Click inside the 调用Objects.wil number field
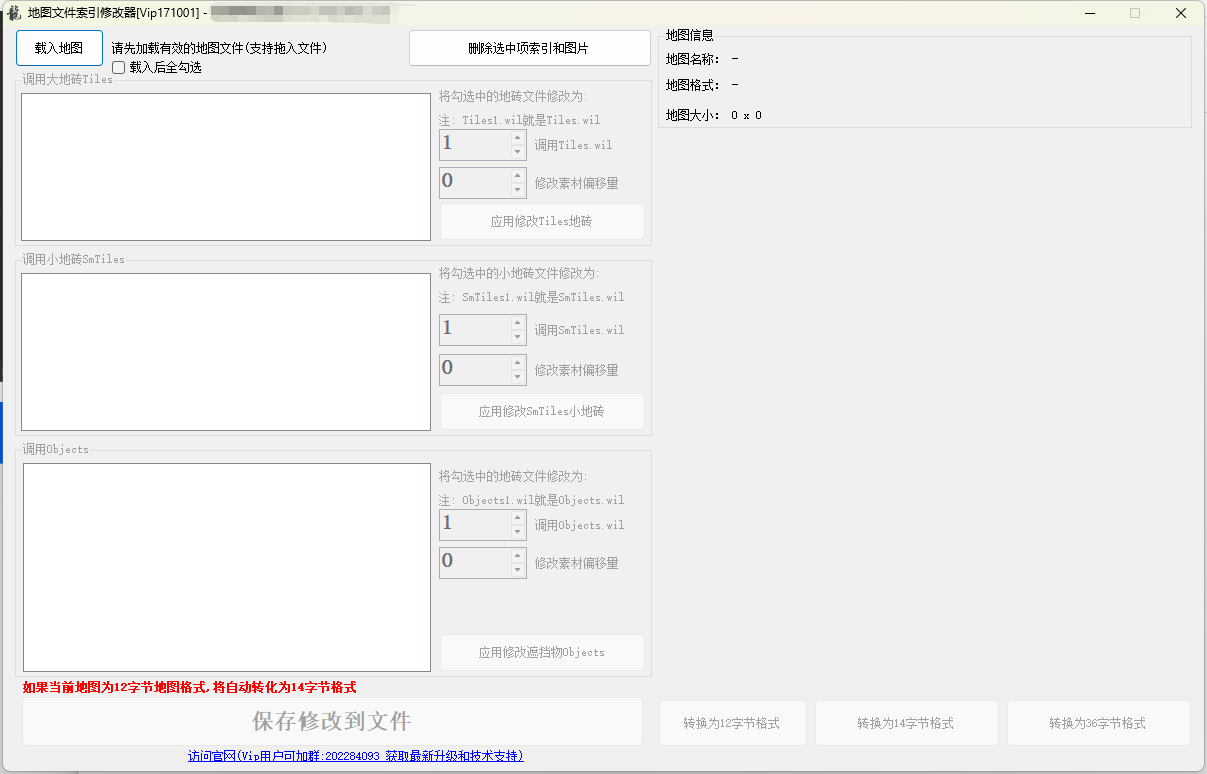 (470, 524)
